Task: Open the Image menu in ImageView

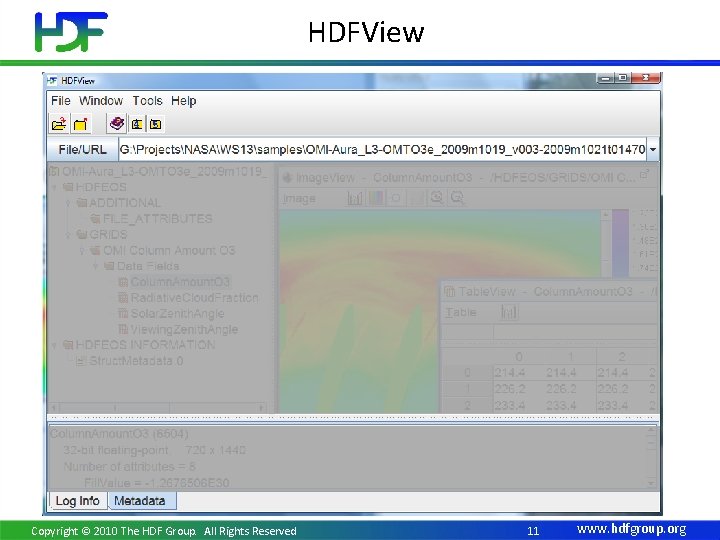Action: click(x=299, y=198)
